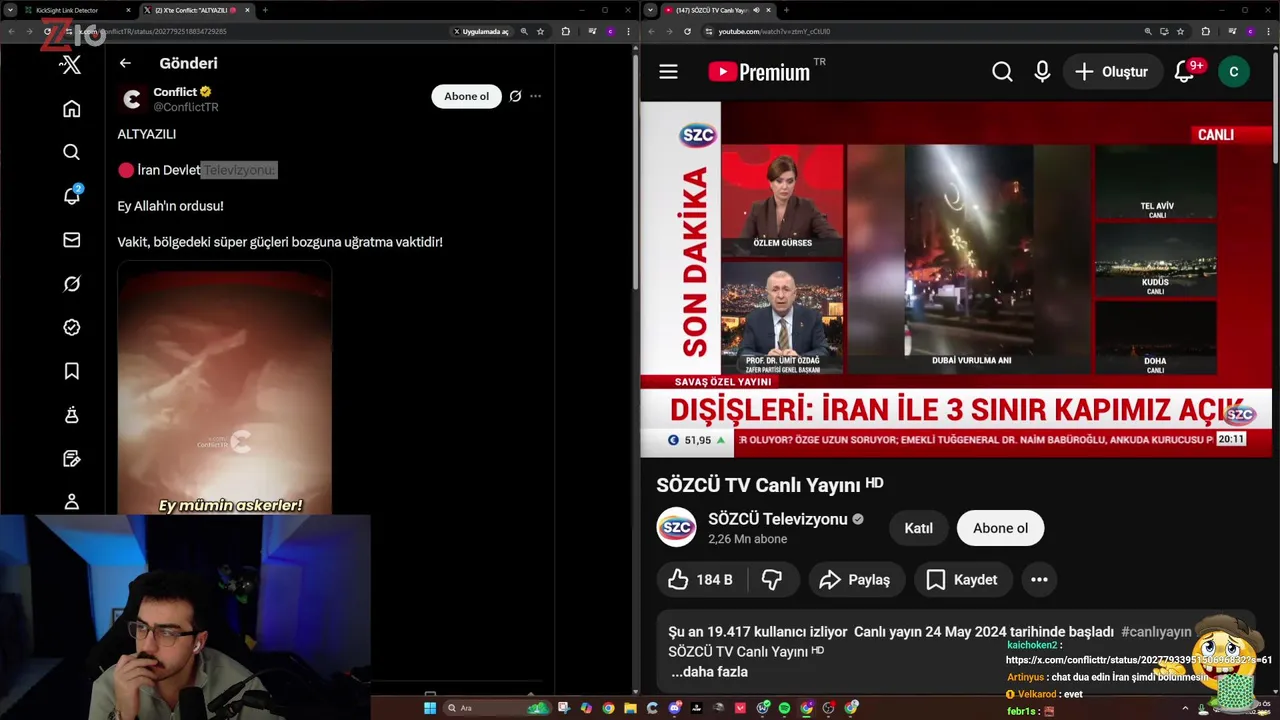Close the KickSight Link Detector tab
Image resolution: width=1280 pixels, height=720 pixels.
128,10
